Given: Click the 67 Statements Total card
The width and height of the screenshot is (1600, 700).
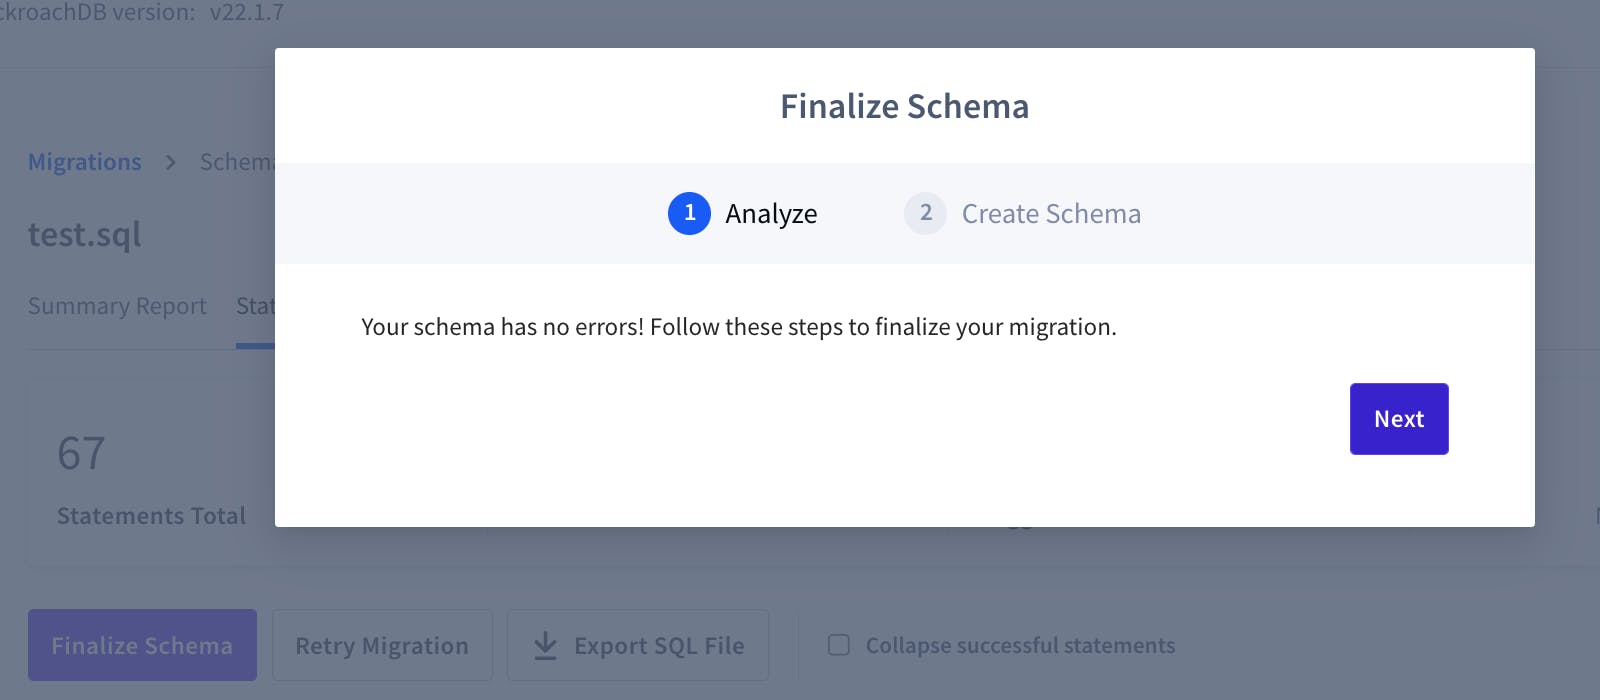Looking at the screenshot, I should click(151, 473).
